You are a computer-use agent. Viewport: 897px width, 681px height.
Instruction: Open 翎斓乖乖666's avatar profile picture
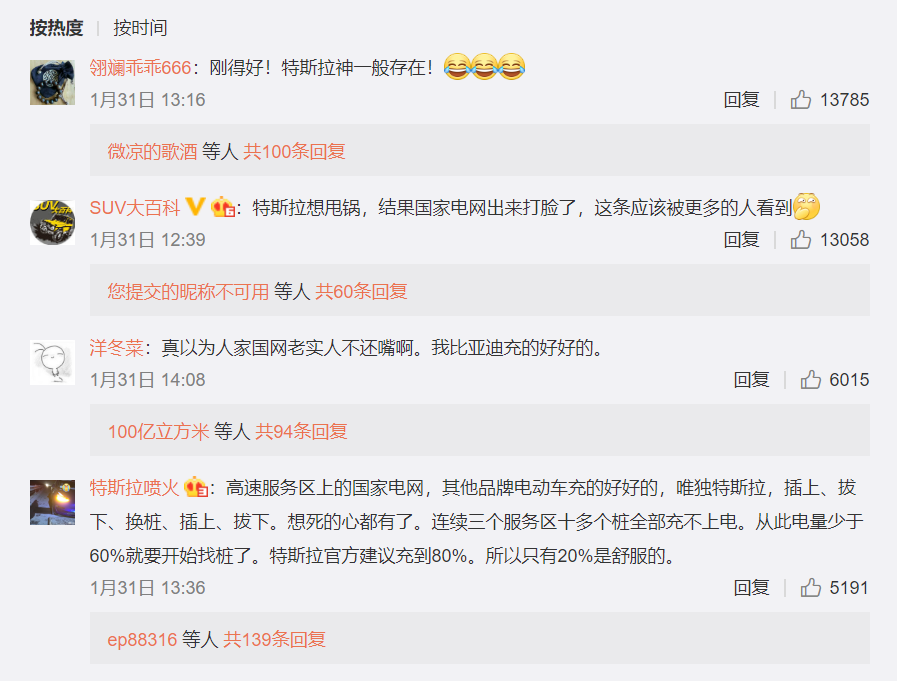click(52, 82)
